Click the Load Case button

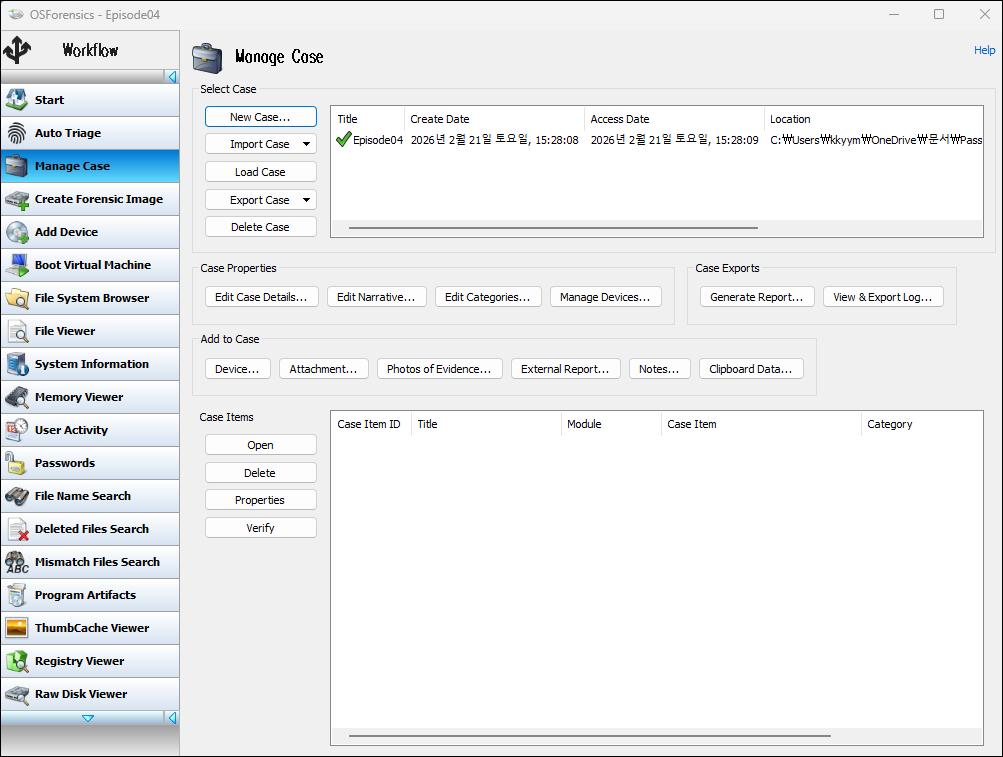pyautogui.click(x=260, y=172)
